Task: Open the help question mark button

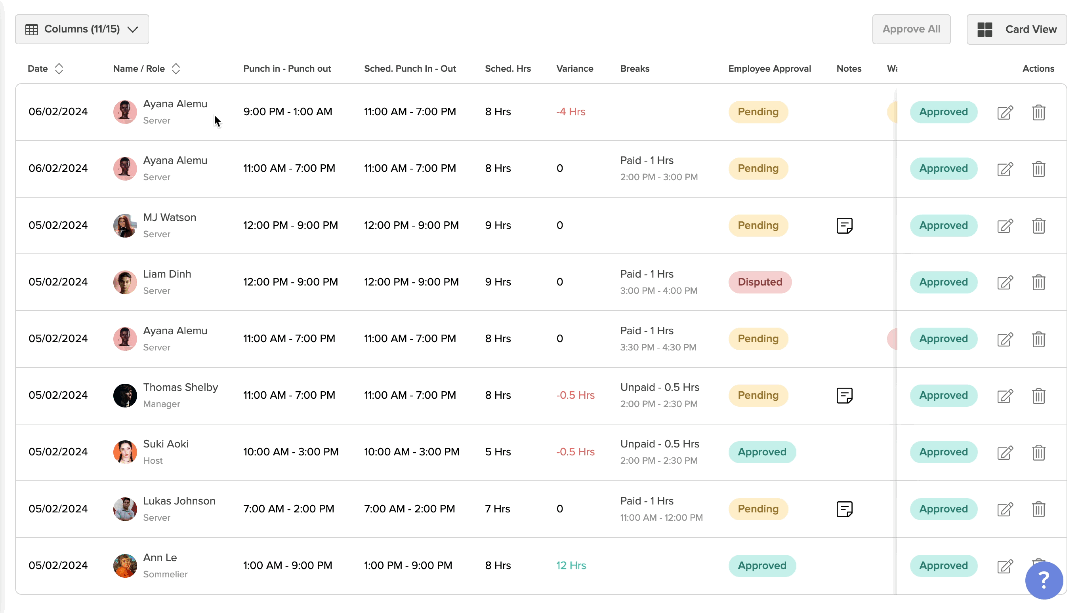Action: click(x=1044, y=580)
